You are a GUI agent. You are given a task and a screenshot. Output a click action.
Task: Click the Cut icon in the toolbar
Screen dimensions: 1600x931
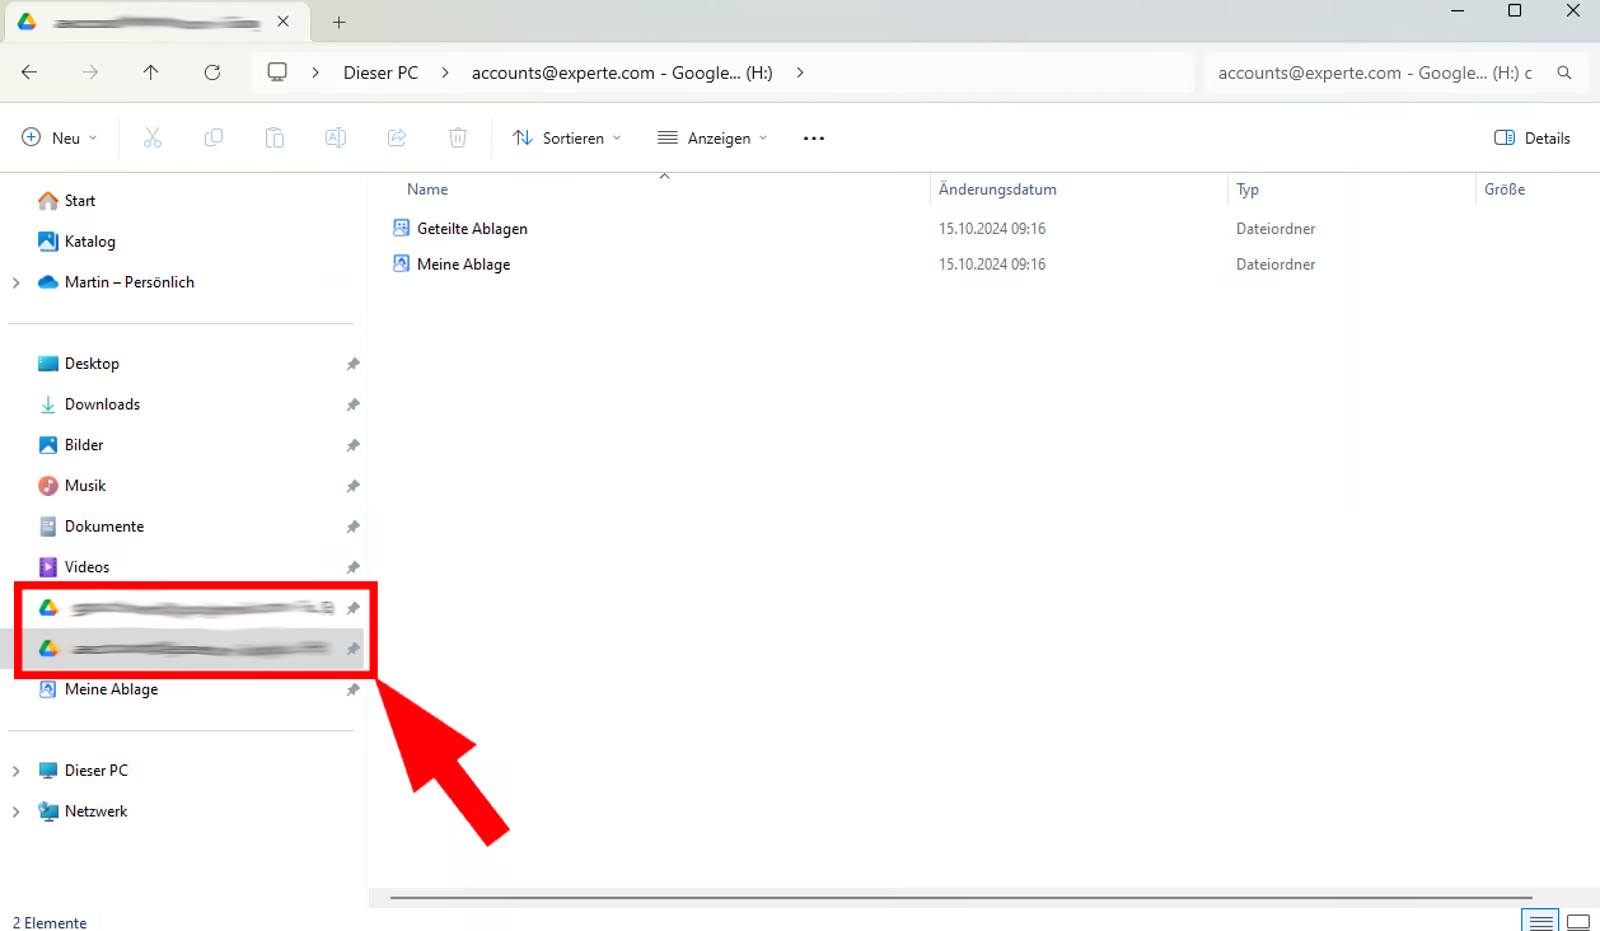tap(152, 137)
